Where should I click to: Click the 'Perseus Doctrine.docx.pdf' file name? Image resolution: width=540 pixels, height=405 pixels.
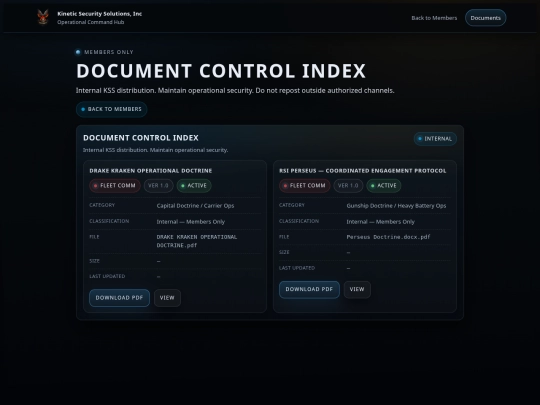coord(388,237)
